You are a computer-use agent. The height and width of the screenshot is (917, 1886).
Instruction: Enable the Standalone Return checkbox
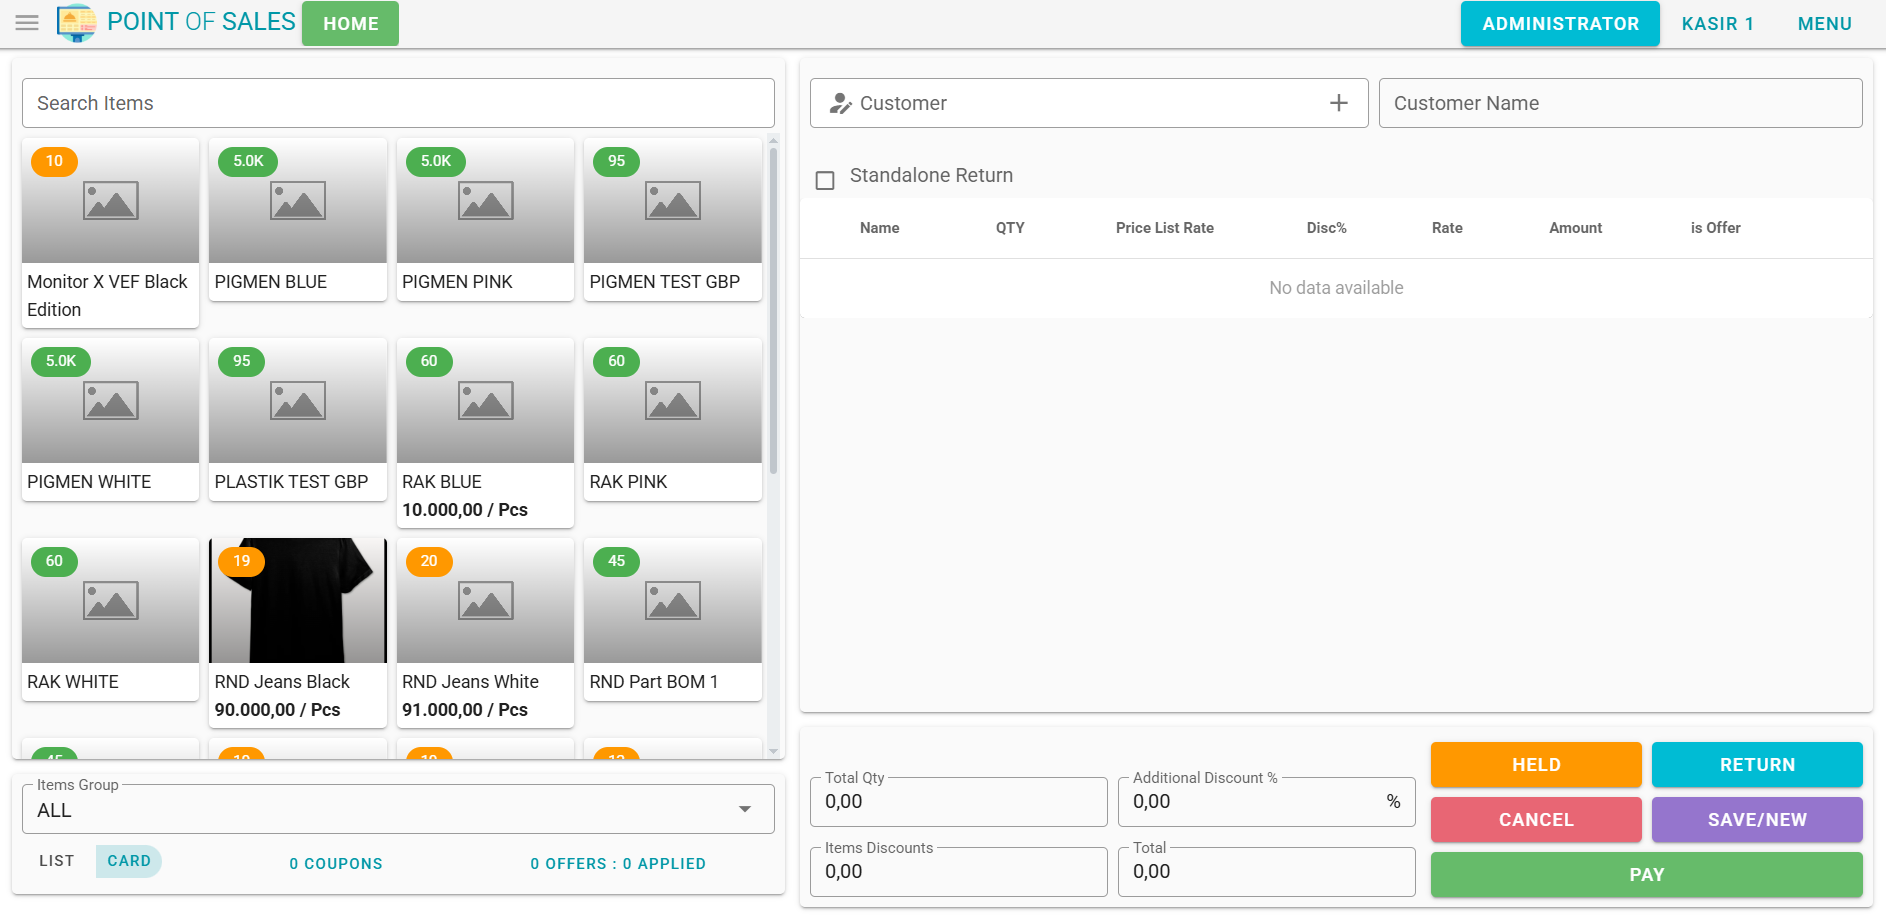[x=825, y=180]
